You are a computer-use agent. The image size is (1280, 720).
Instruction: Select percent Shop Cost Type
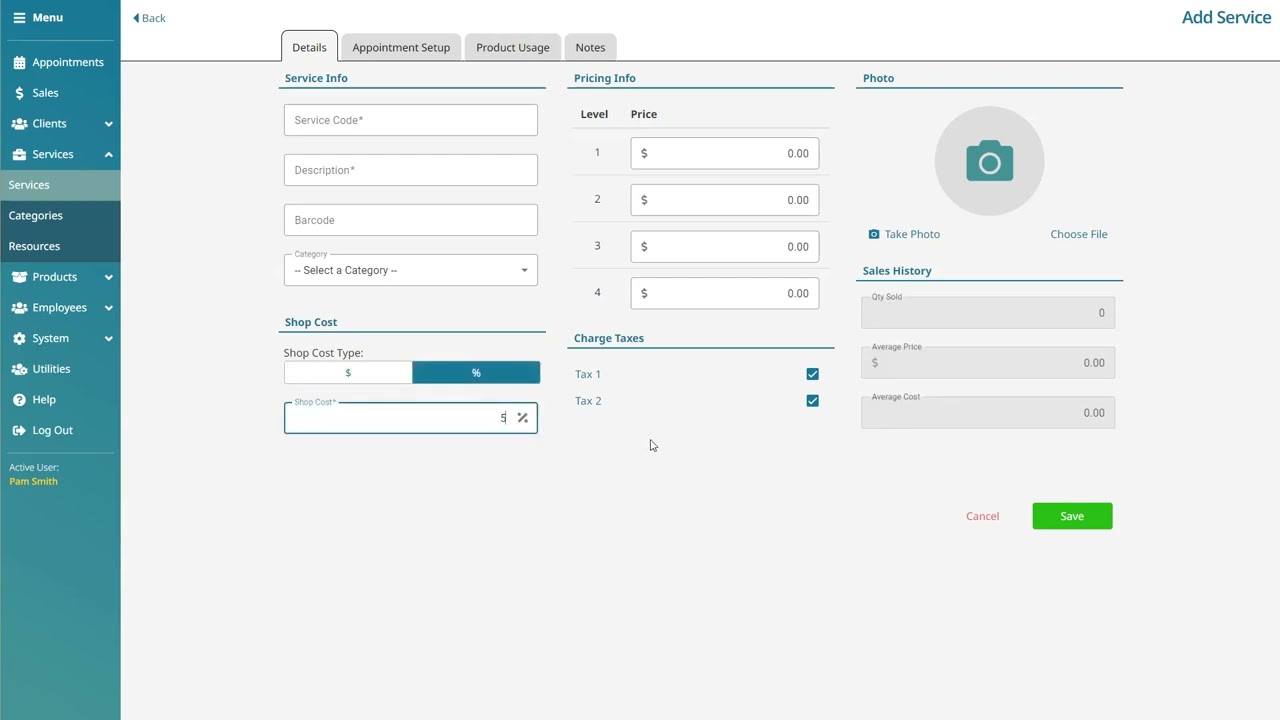click(476, 373)
